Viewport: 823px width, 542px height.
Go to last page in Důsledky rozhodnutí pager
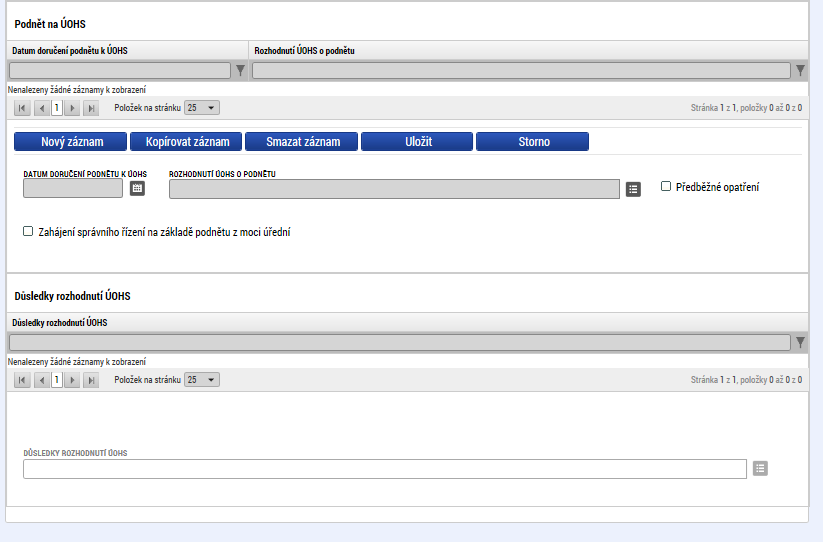tap(91, 380)
